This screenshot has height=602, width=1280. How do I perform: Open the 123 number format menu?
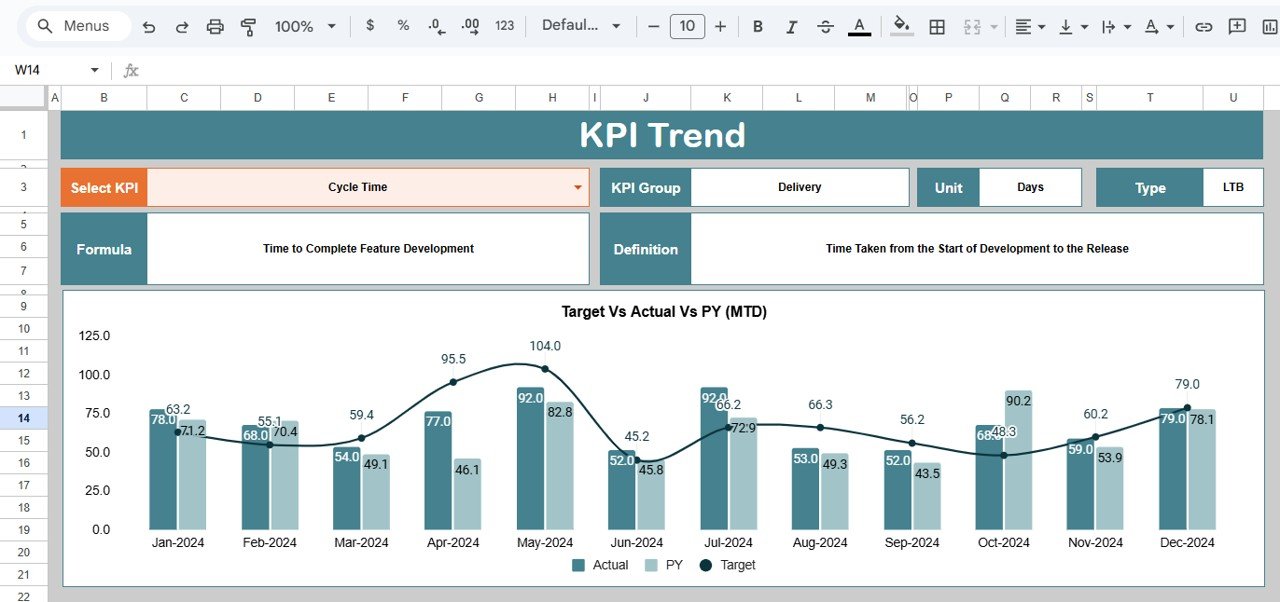[x=505, y=26]
